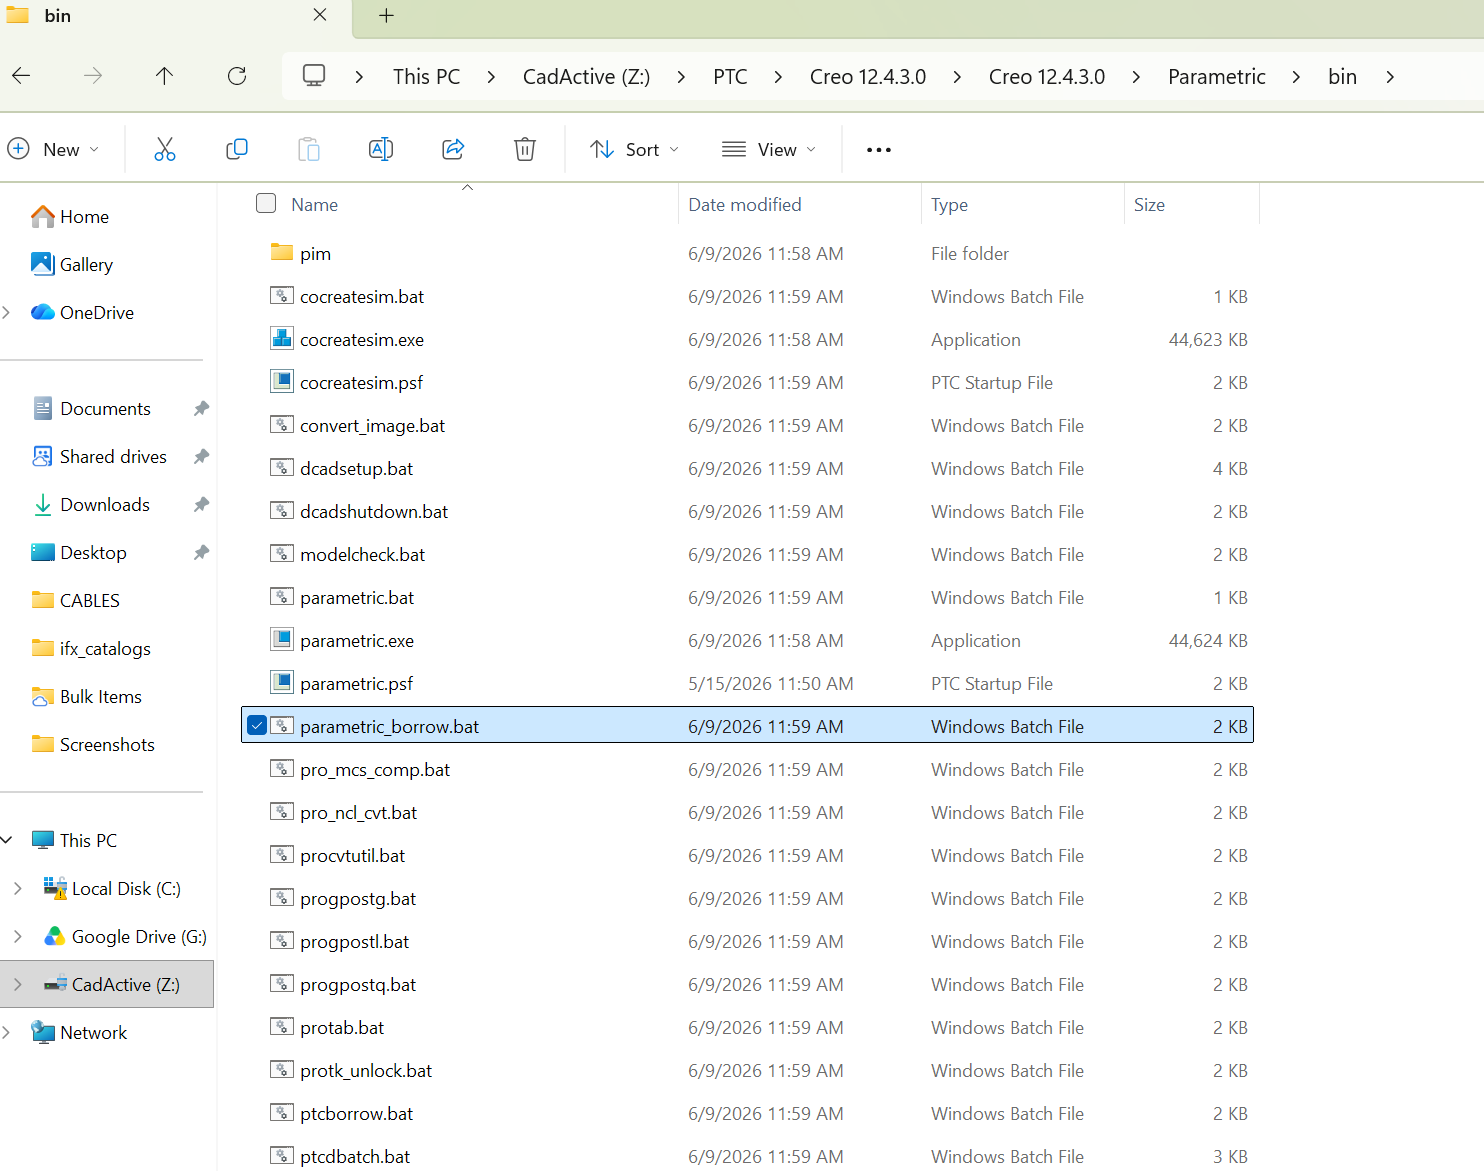
Task: Click the CadActive (Z:) breadcrumb
Action: click(587, 77)
